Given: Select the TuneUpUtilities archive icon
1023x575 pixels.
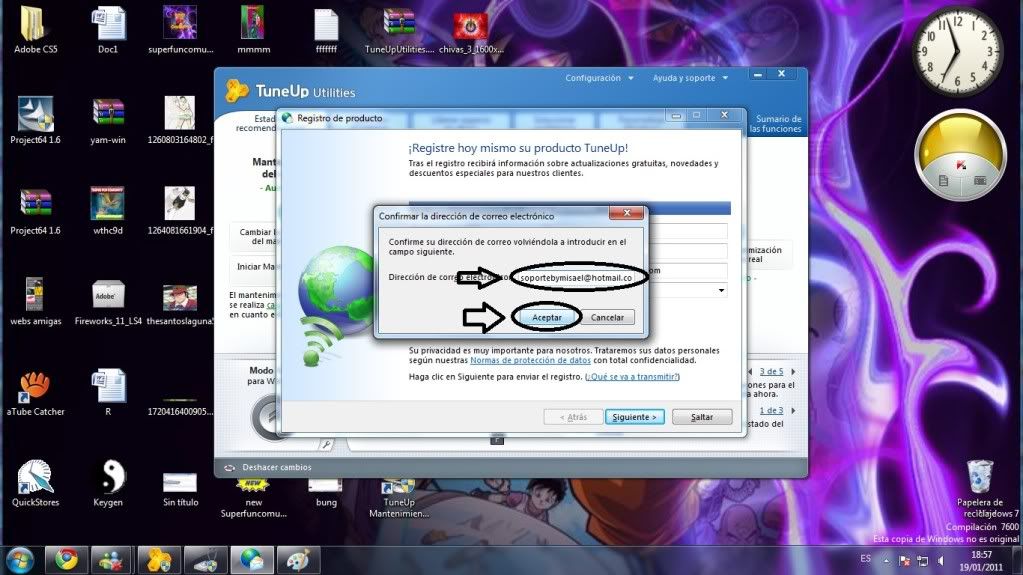Looking at the screenshot, I should pyautogui.click(x=399, y=30).
